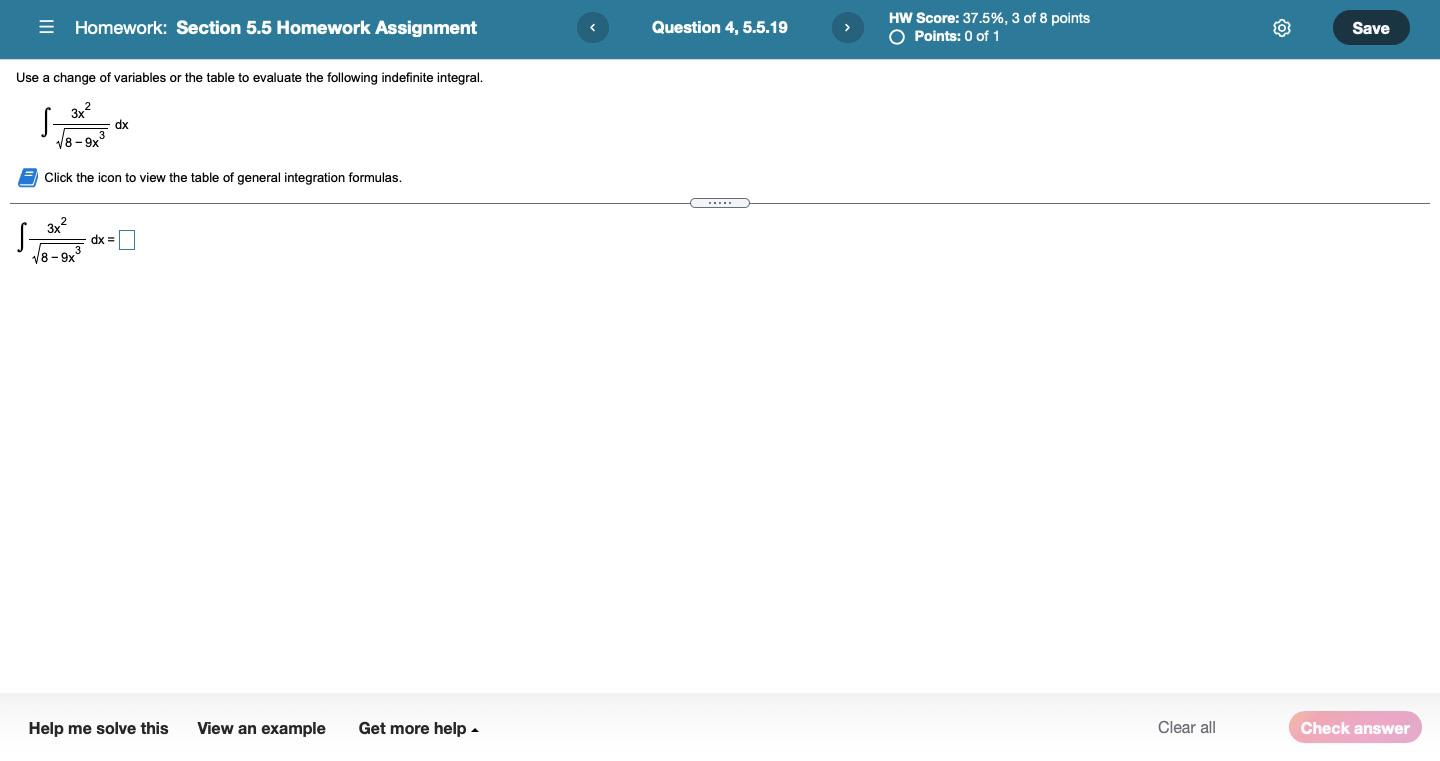Click the gear icon in the top bar
This screenshot has height=761, width=1440.
1281,27
